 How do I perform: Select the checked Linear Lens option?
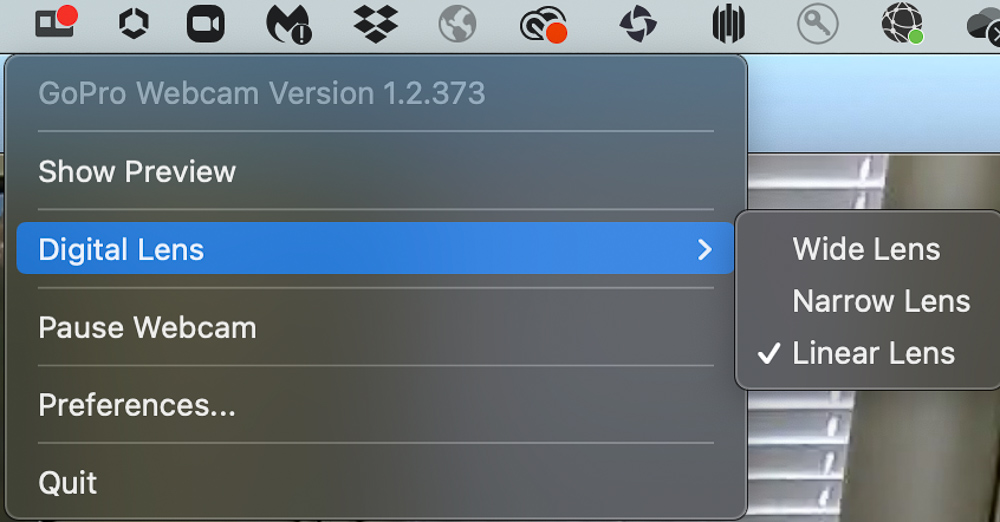click(x=873, y=353)
